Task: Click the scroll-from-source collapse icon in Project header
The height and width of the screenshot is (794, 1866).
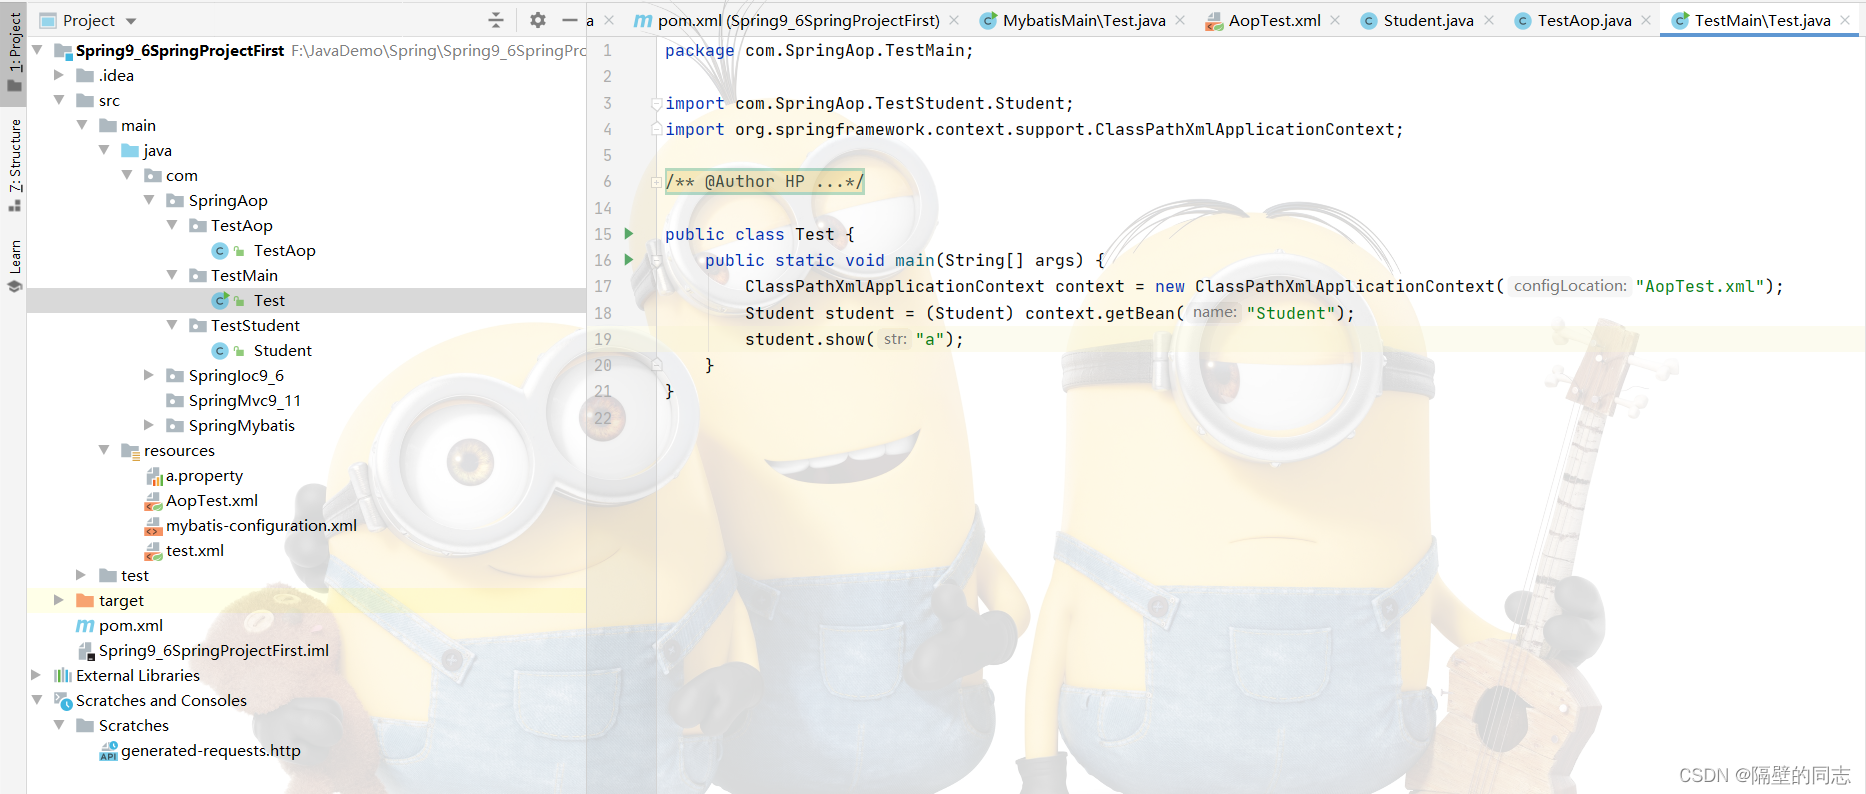Action: pyautogui.click(x=496, y=20)
